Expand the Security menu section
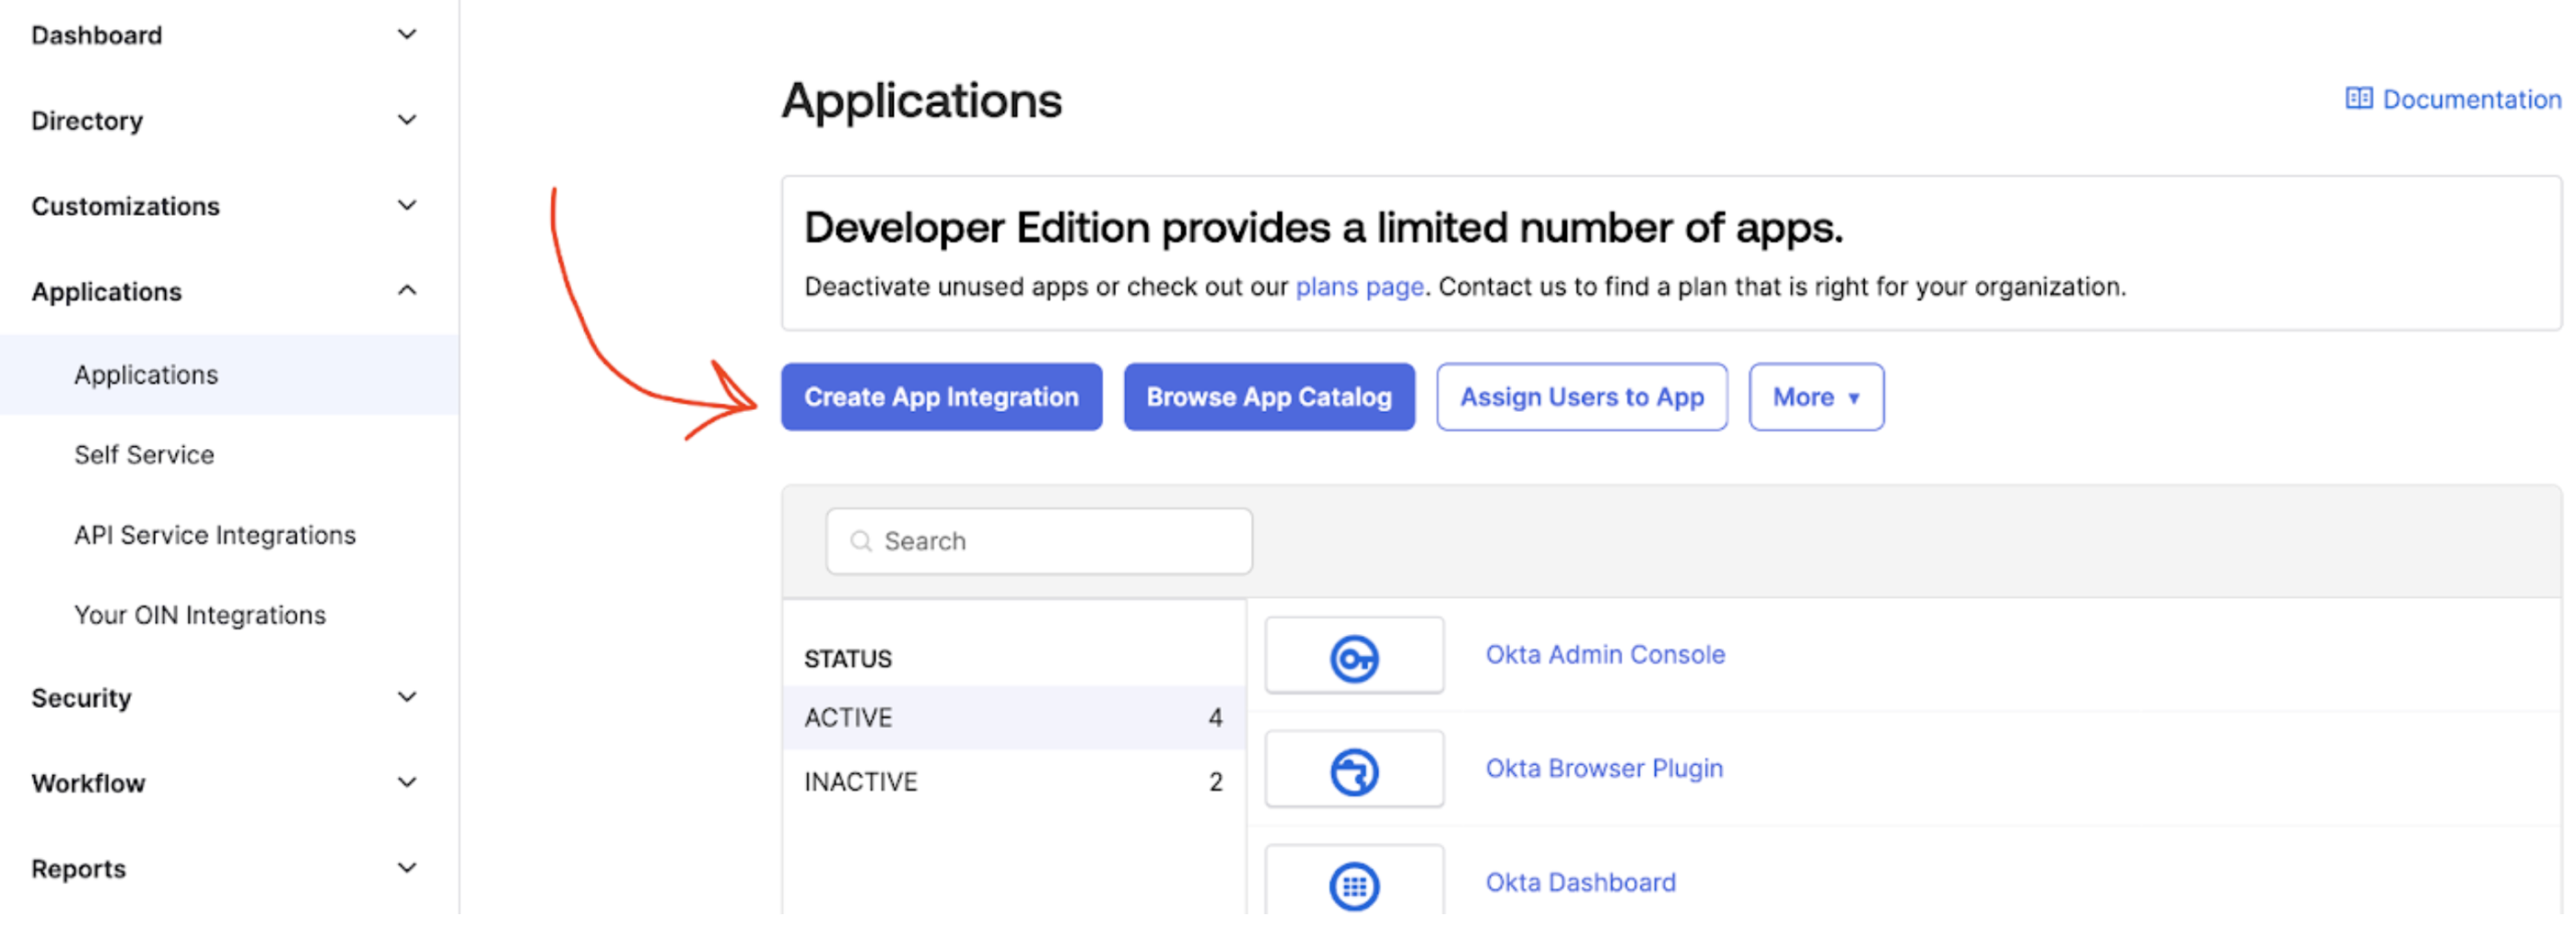 point(407,697)
